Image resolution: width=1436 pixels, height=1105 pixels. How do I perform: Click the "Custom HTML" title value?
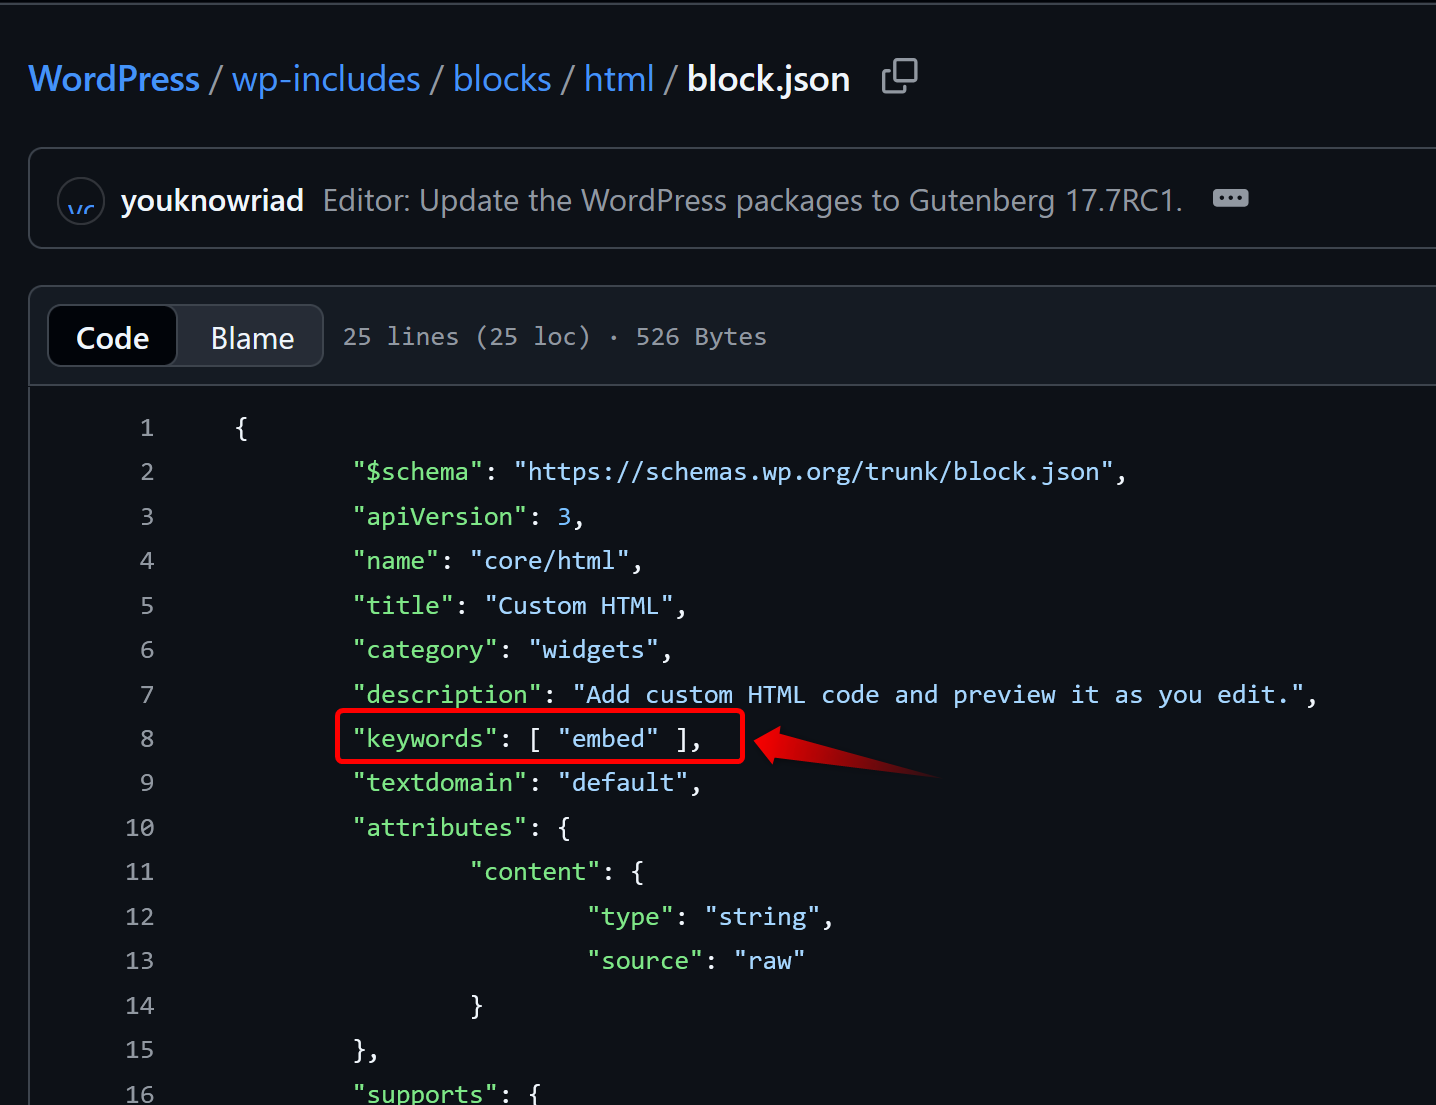[x=579, y=606]
